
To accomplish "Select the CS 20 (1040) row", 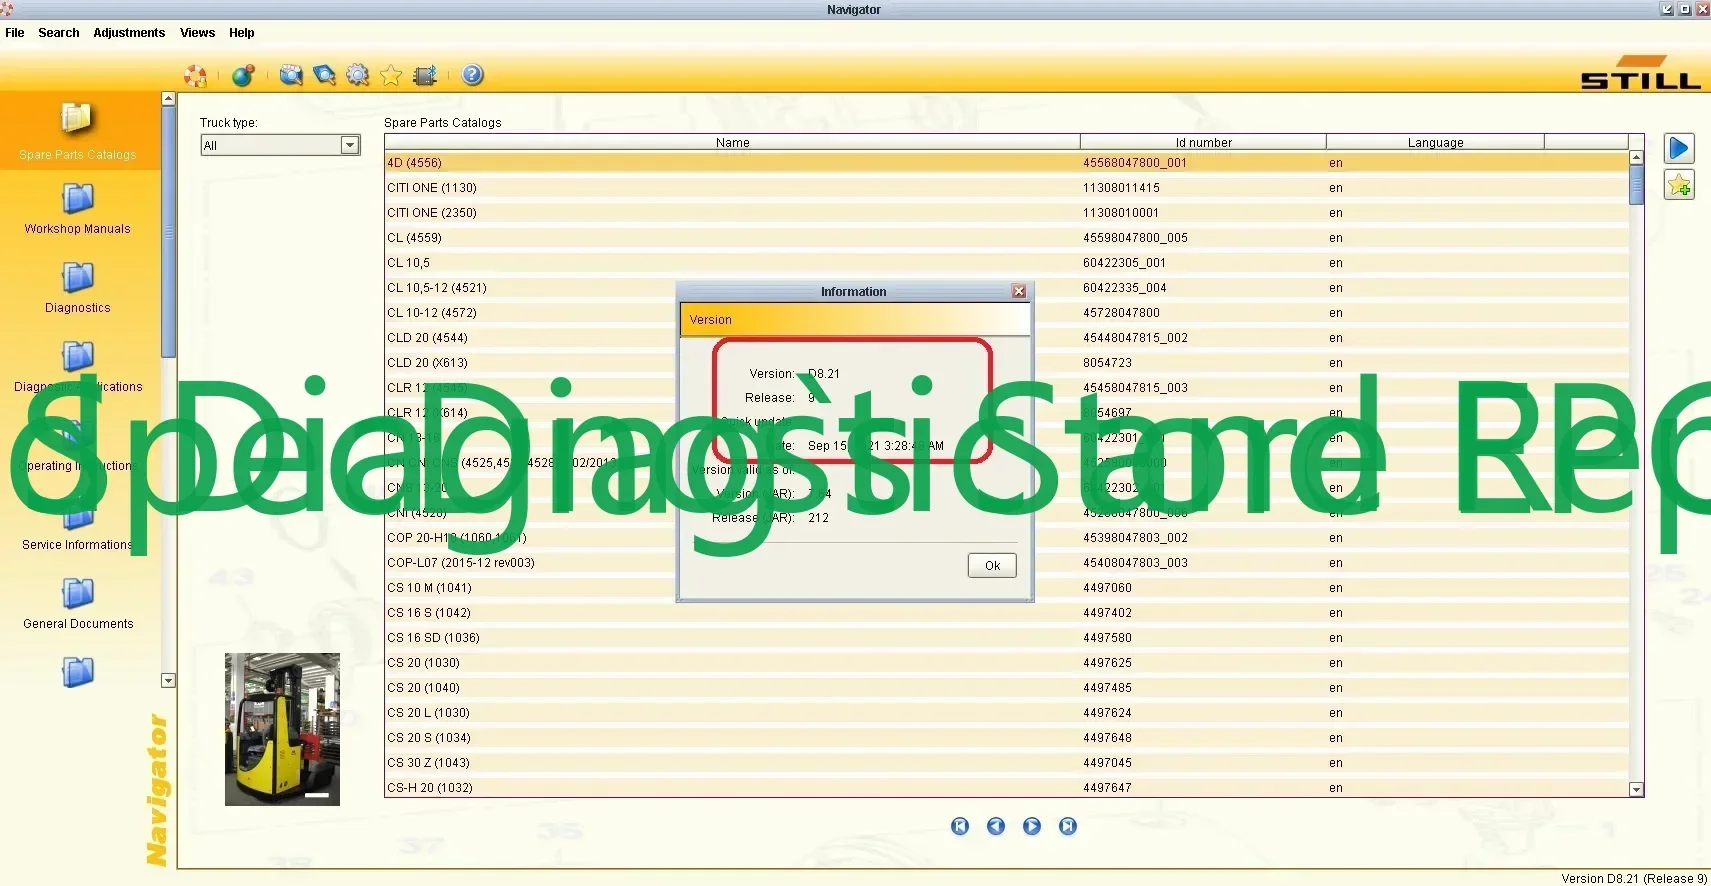I will tap(1006, 687).
